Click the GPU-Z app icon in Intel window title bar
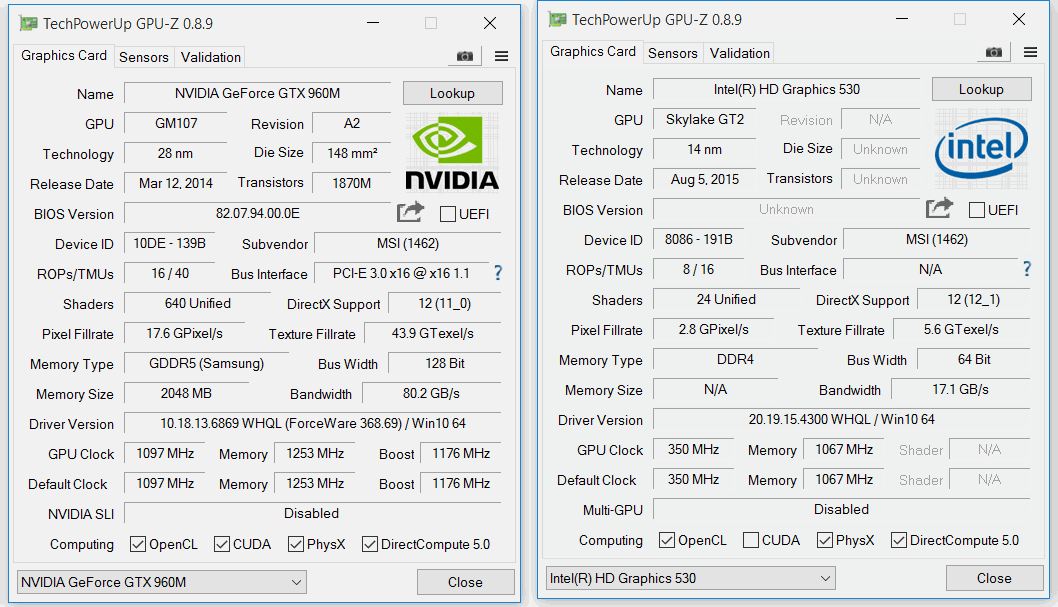The width and height of the screenshot is (1058, 607). (x=557, y=20)
